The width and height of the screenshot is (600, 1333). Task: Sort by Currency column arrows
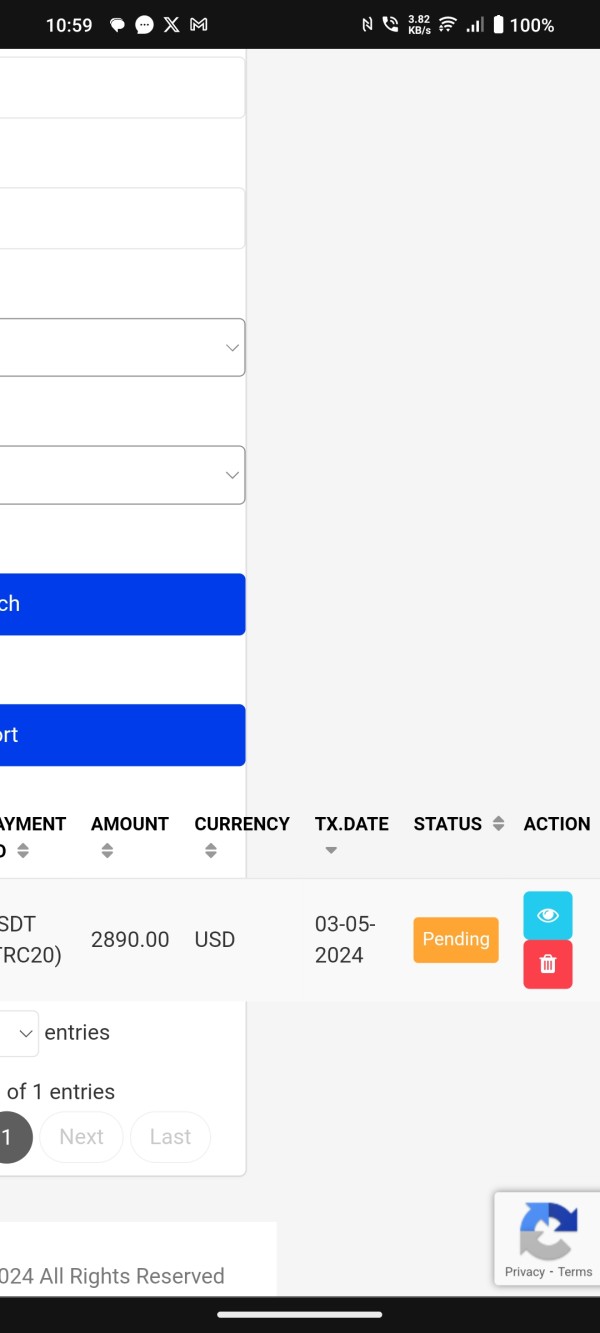coord(210,851)
